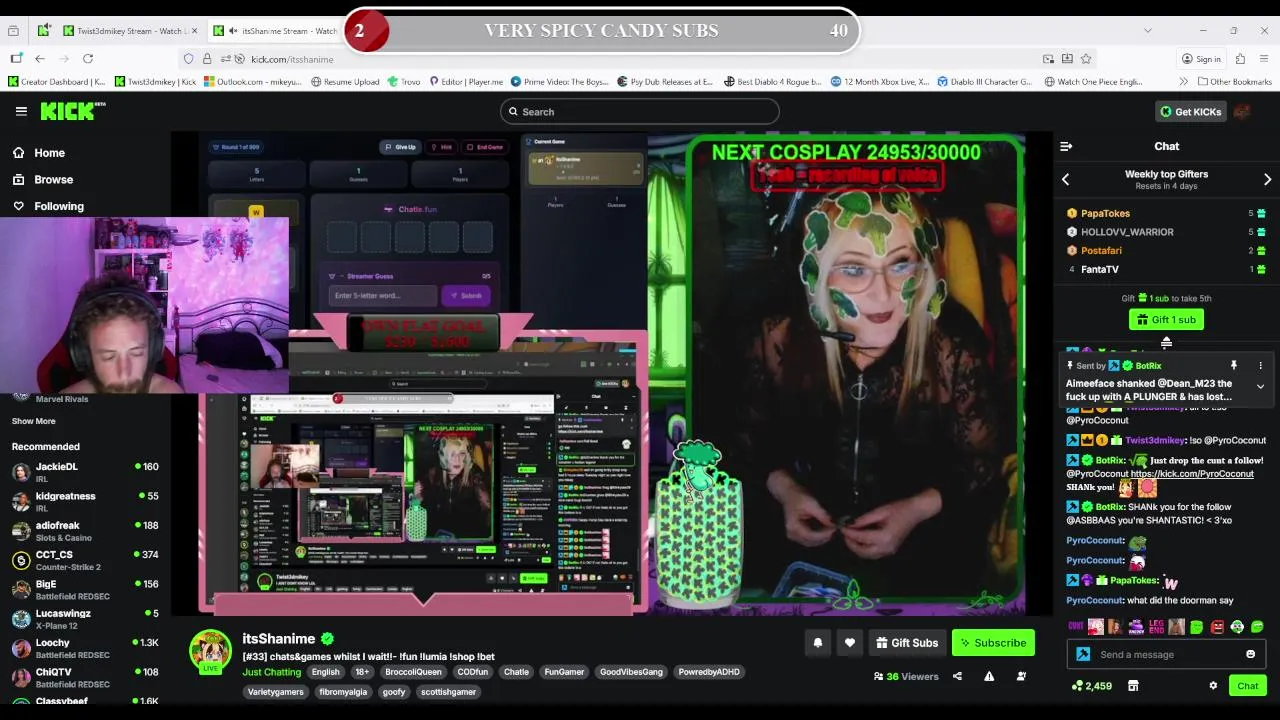Open the Just Chatting category link
Image resolution: width=1280 pixels, height=720 pixels.
click(271, 672)
